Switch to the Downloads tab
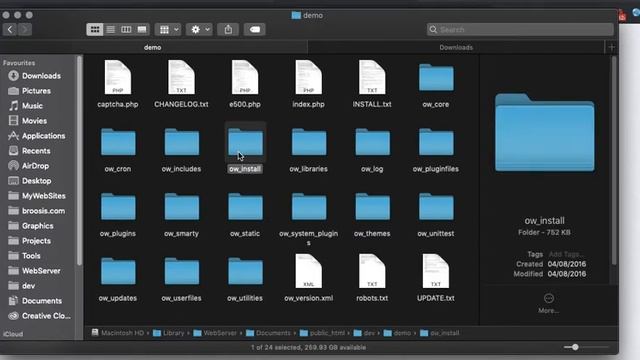Image resolution: width=640 pixels, height=360 pixels. [x=456, y=47]
